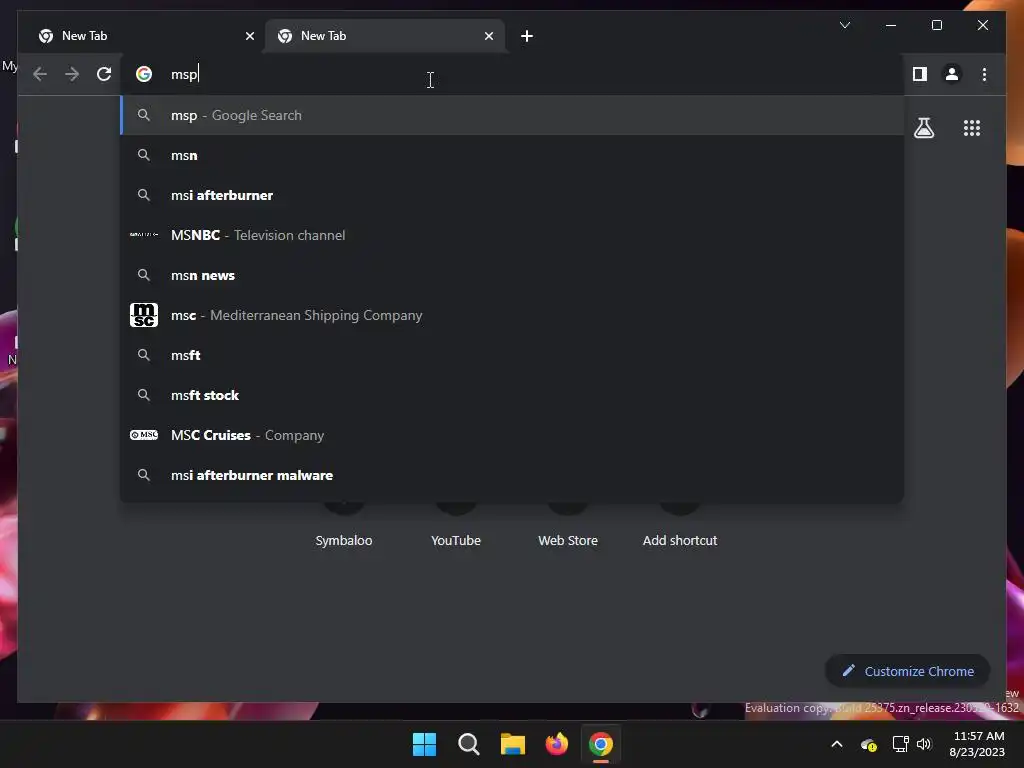This screenshot has height=768, width=1024.
Task: Open File Explorer from the taskbar
Action: click(513, 744)
